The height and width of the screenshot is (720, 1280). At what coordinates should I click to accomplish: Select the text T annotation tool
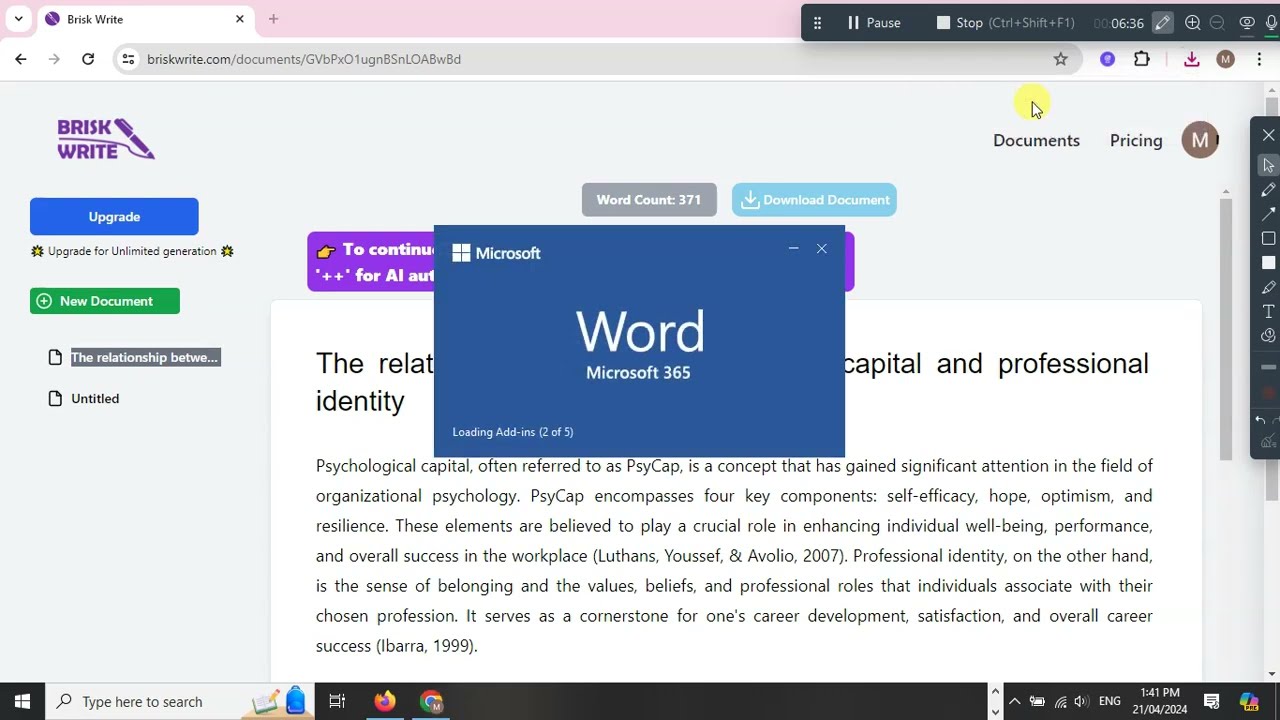(1268, 311)
